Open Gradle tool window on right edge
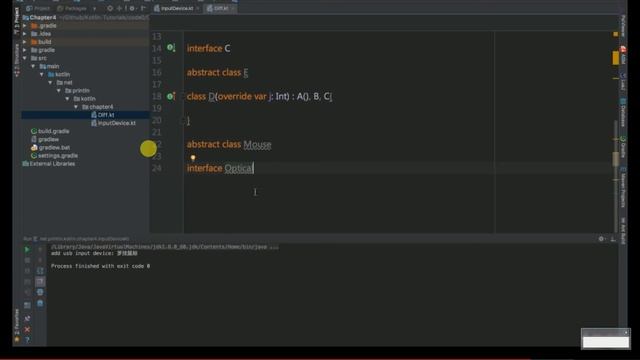 click(623, 147)
